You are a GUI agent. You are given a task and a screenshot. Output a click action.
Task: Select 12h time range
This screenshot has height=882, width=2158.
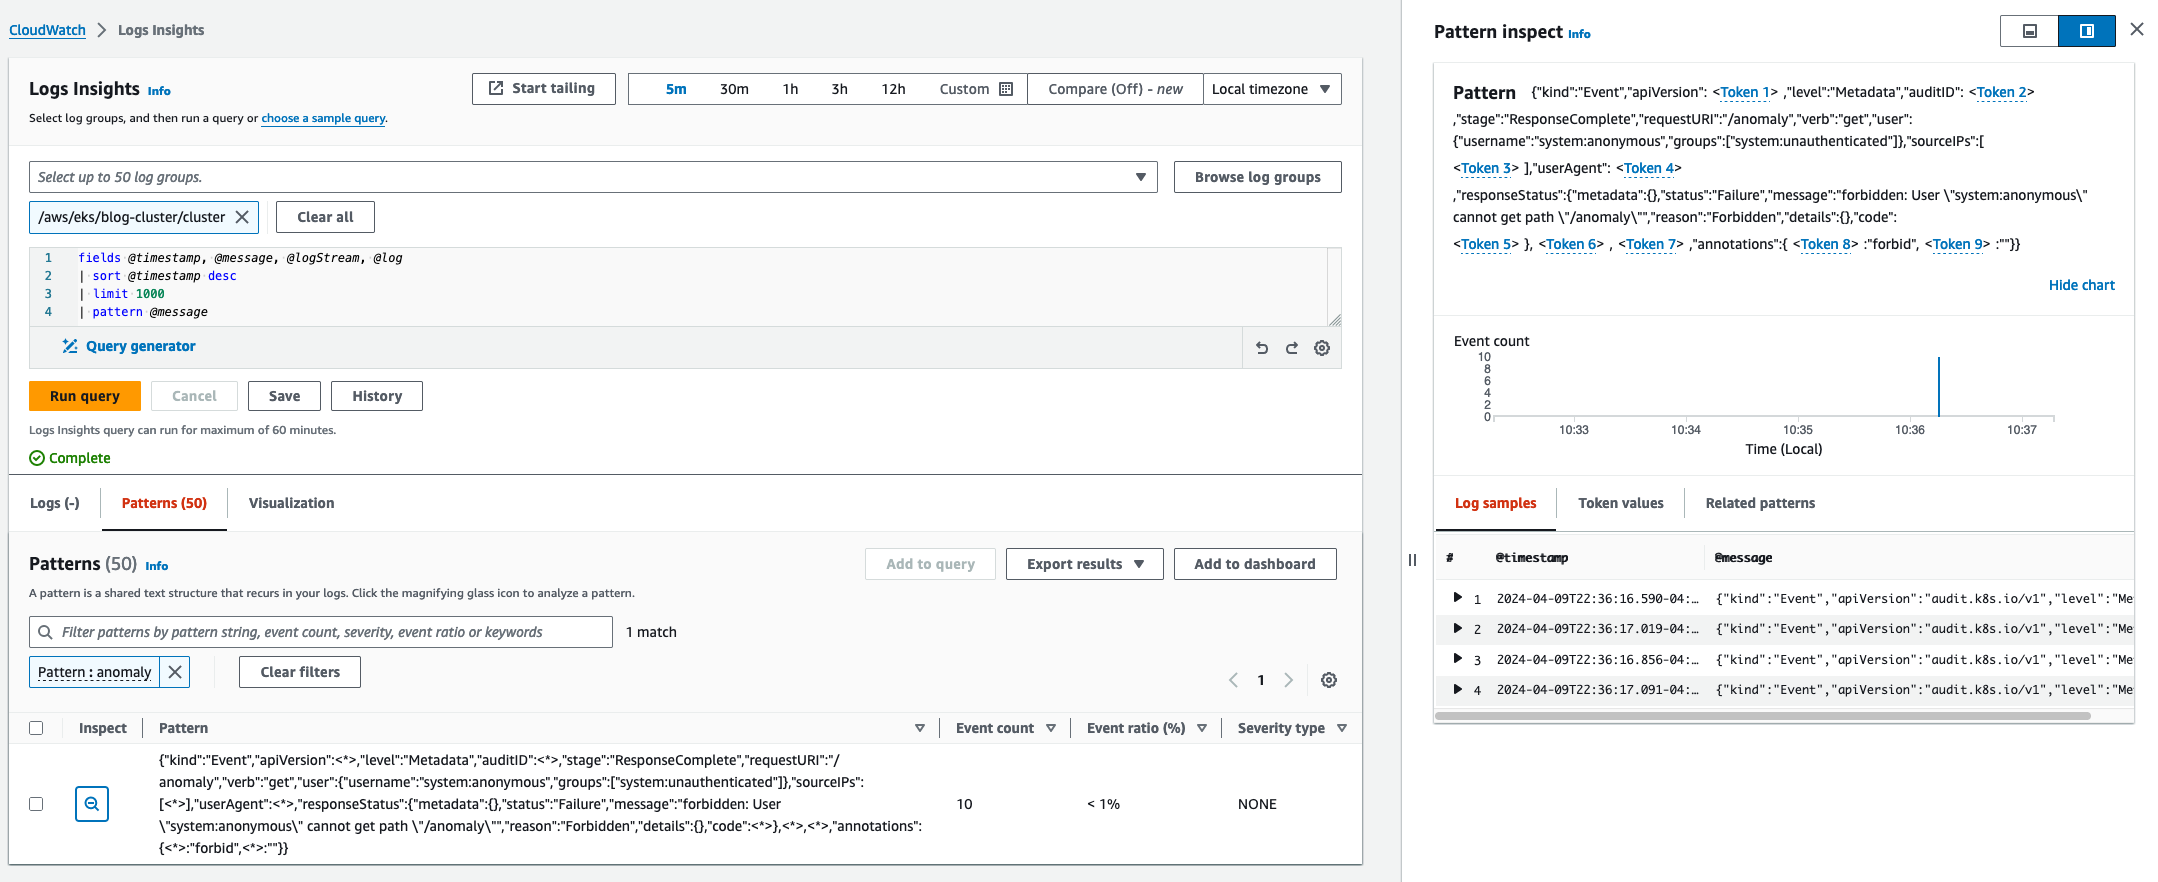(x=893, y=89)
